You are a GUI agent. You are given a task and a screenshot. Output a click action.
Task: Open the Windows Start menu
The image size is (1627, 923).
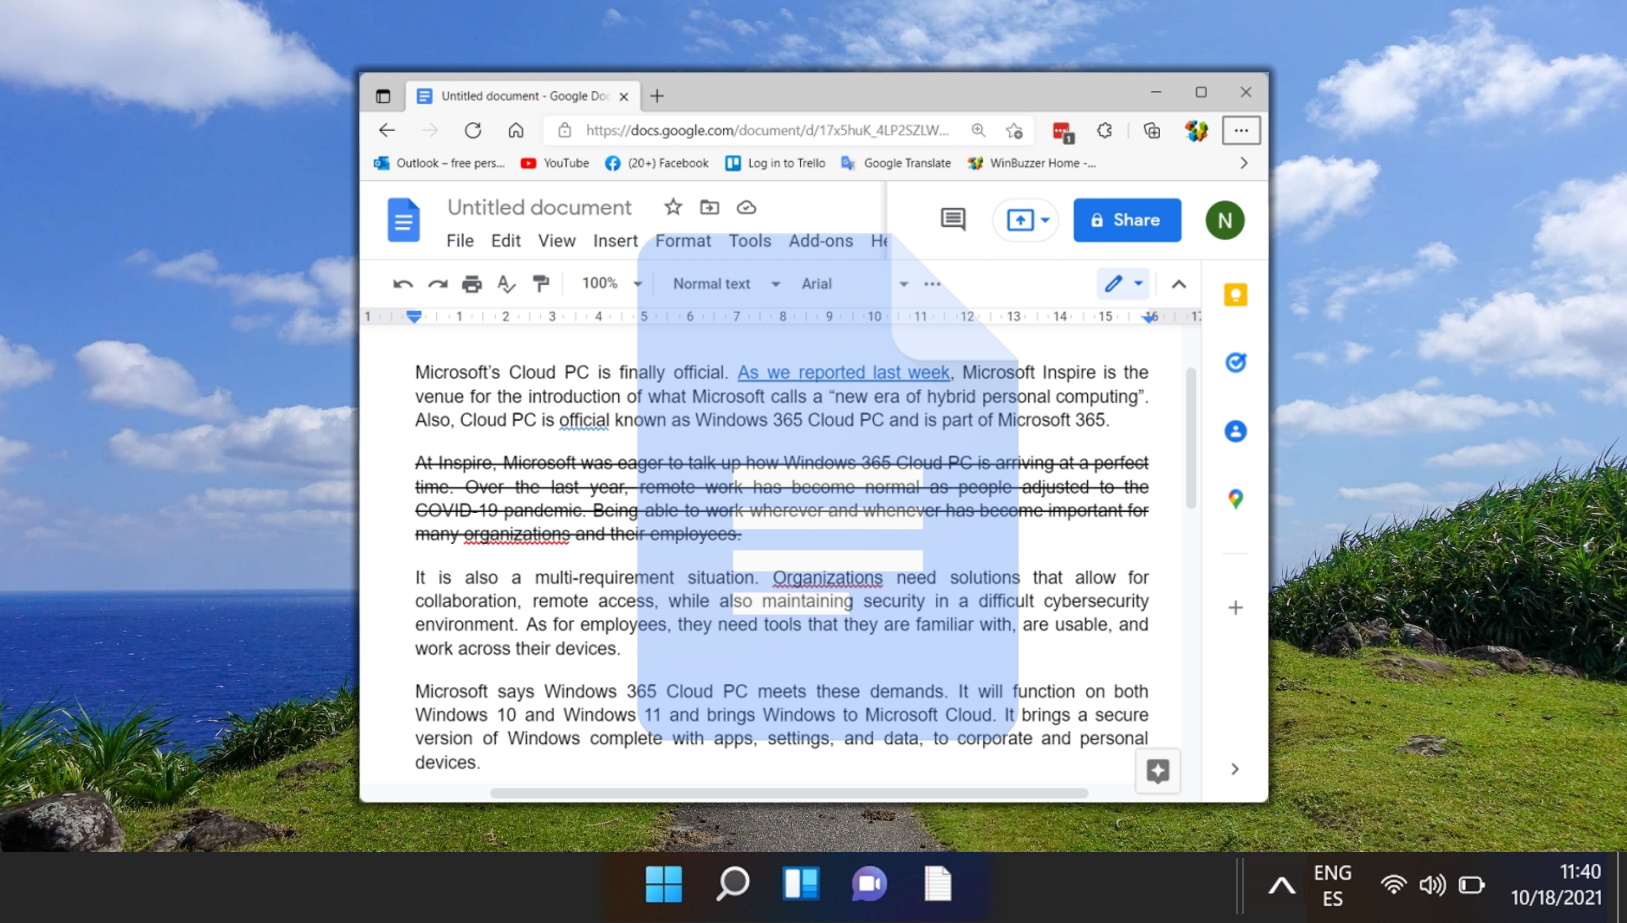pos(664,884)
